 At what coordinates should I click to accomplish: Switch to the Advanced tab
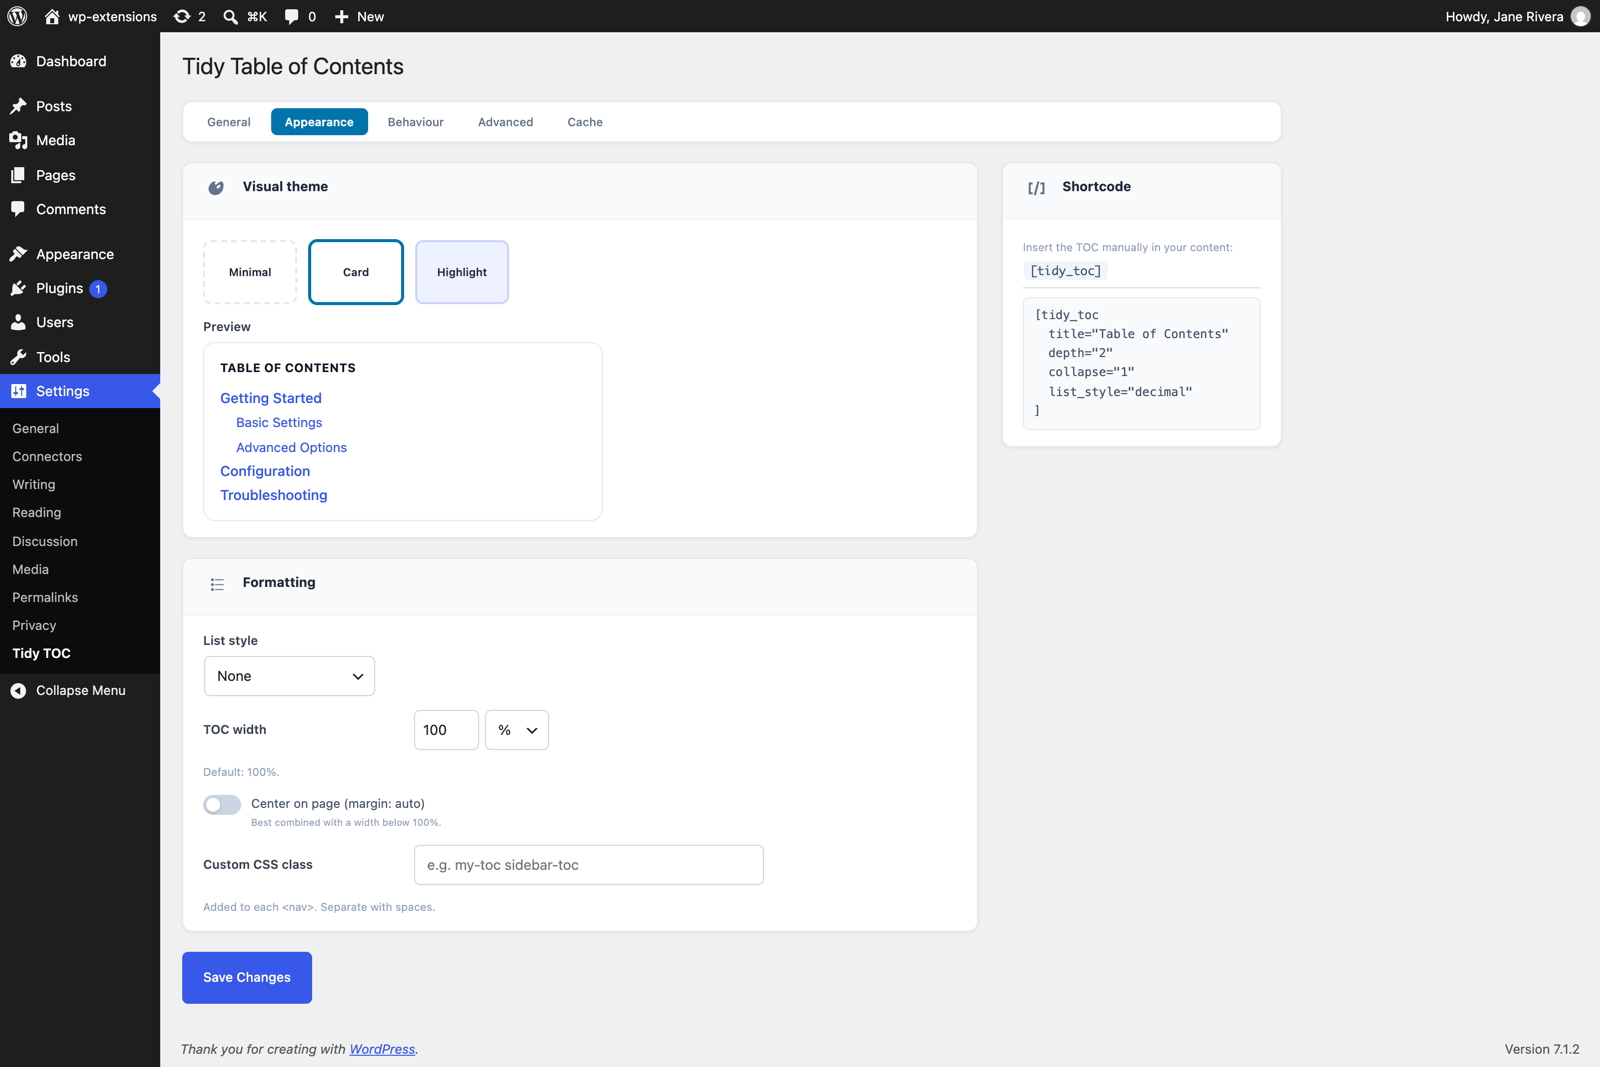506,122
